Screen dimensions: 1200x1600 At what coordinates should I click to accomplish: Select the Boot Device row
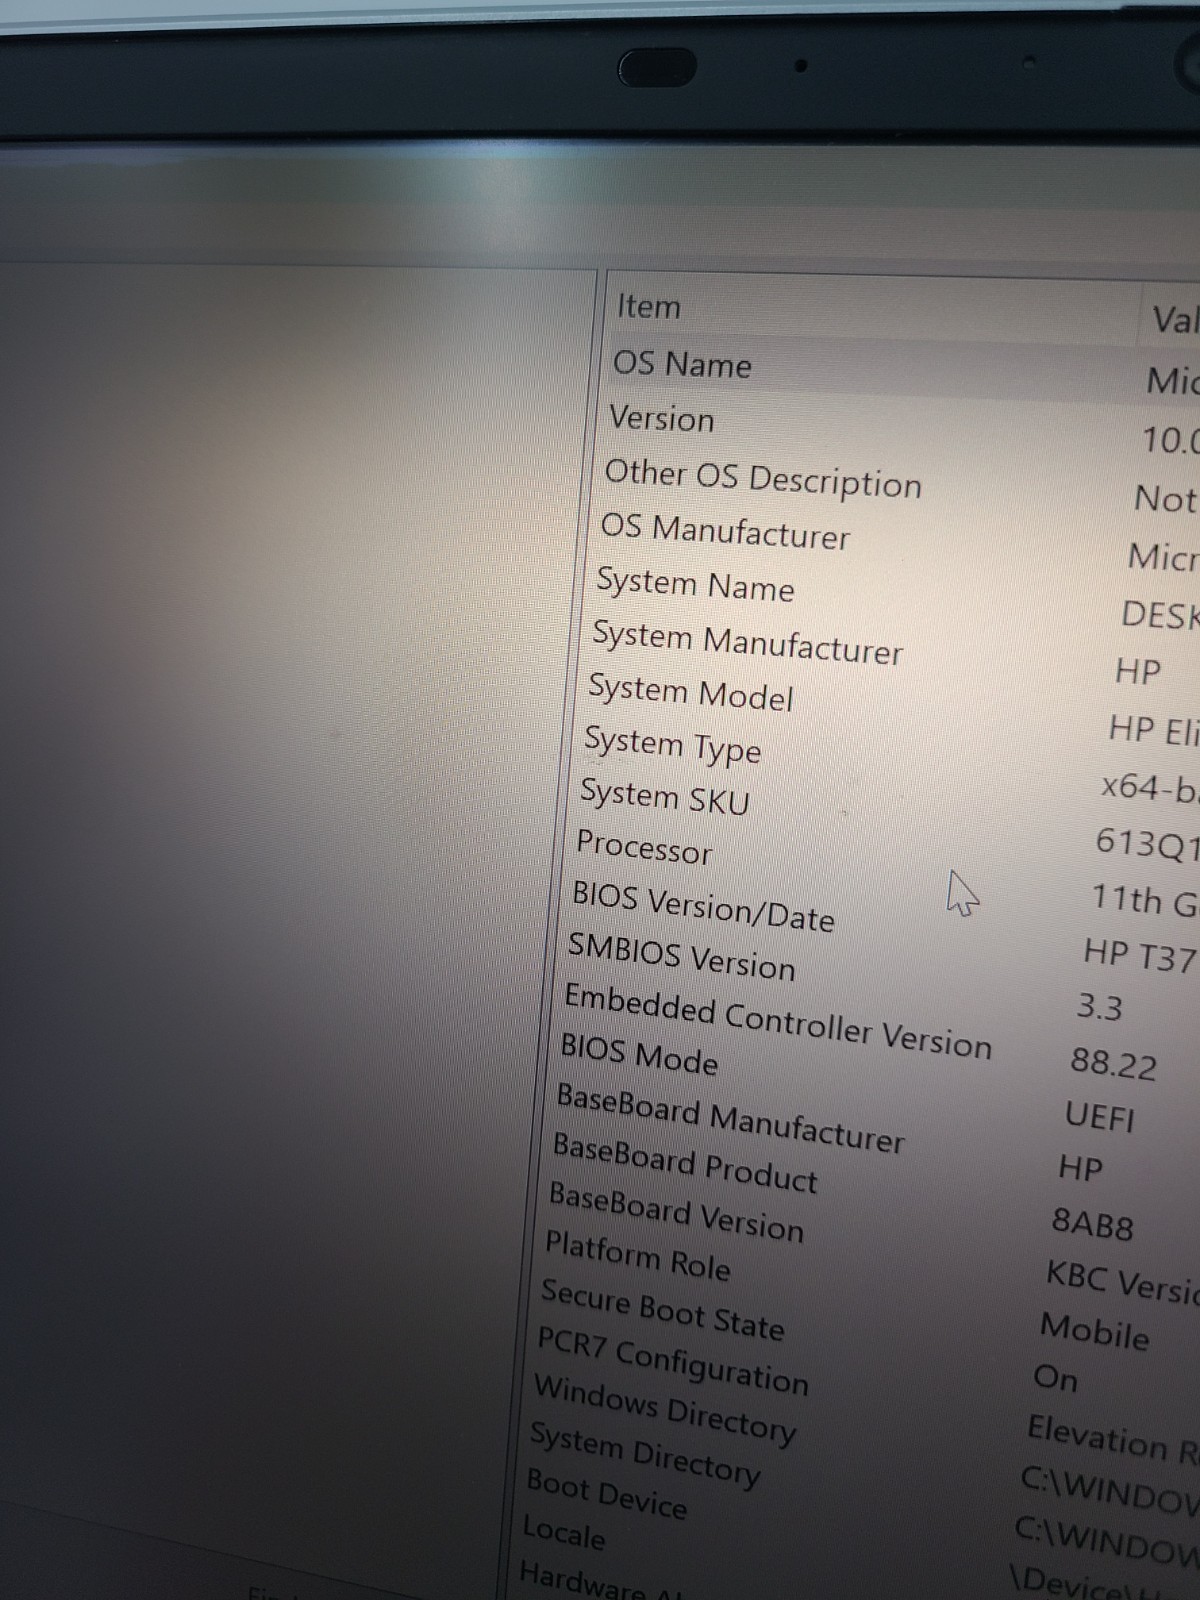pyautogui.click(x=606, y=1494)
